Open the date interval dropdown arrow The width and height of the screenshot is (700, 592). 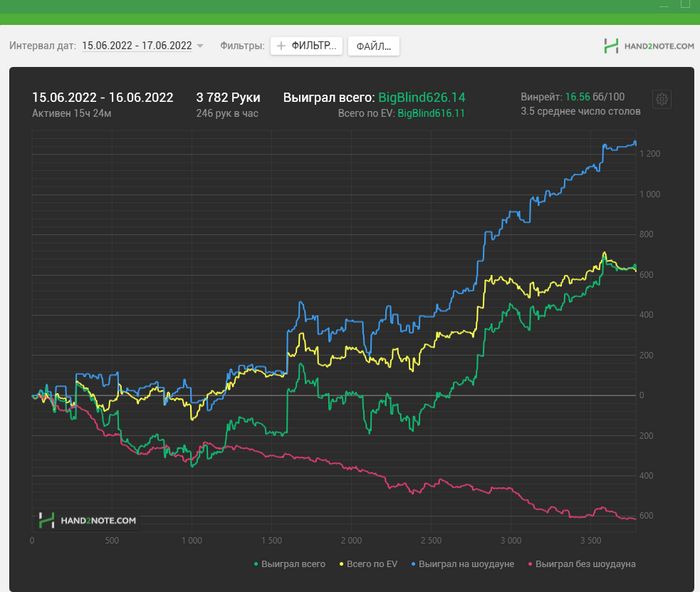click(x=200, y=46)
